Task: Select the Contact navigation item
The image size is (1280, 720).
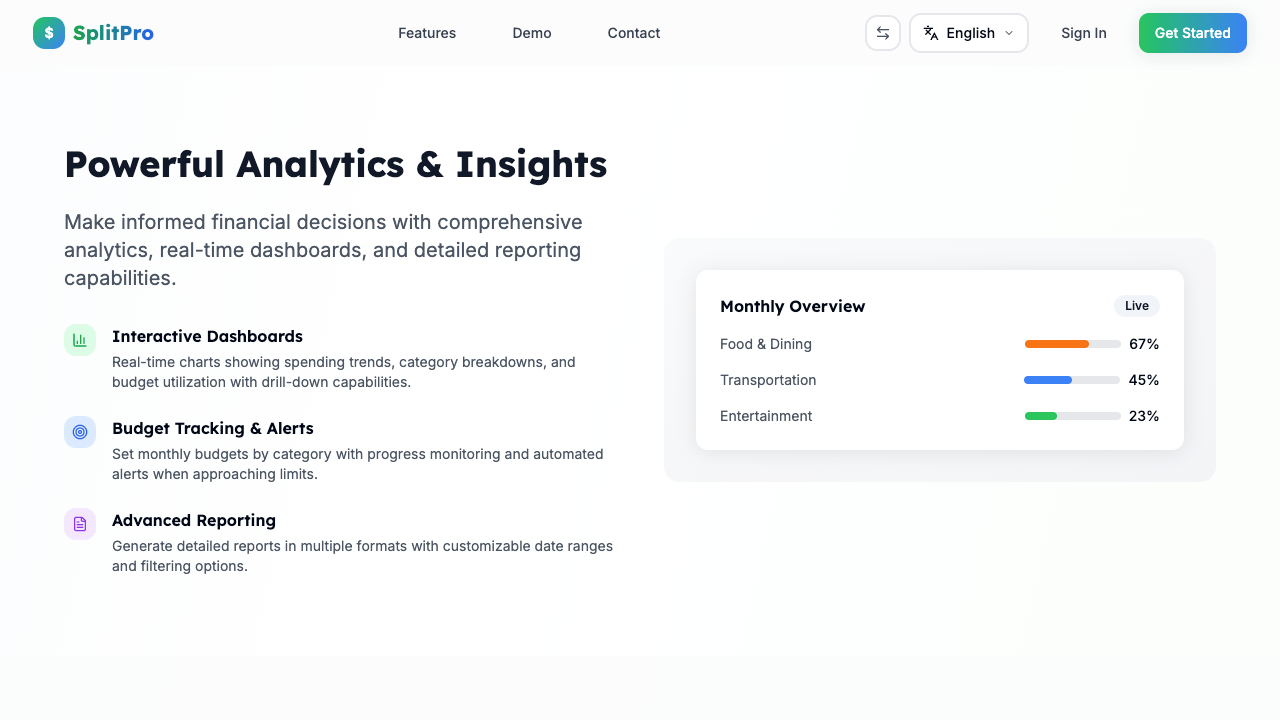Action: point(633,33)
